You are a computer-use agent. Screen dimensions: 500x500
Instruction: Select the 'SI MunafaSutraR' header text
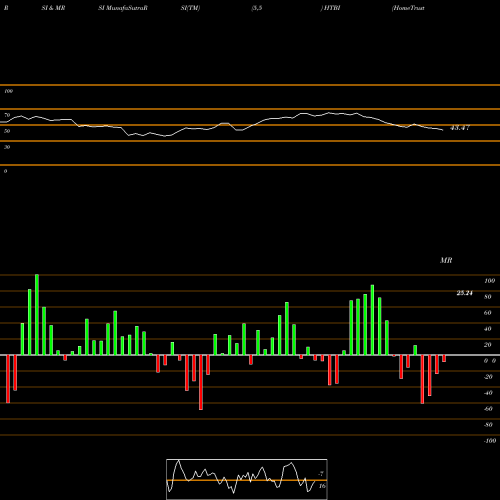(123, 8)
